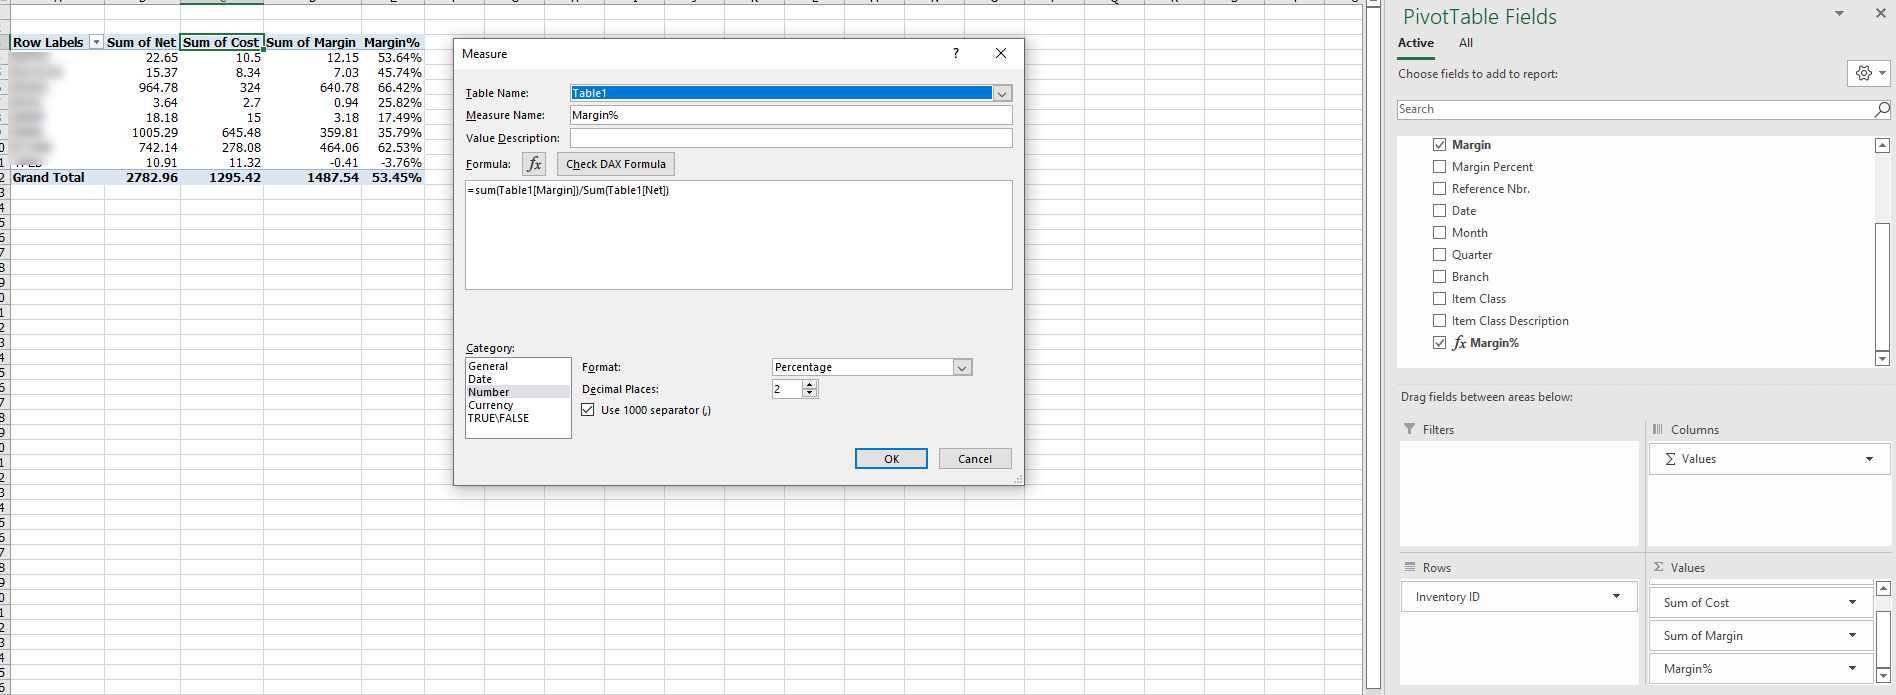Viewport: 1896px width, 695px height.
Task: Open the PivotTable Fields task pane options arrow
Action: pyautogui.click(x=1839, y=14)
